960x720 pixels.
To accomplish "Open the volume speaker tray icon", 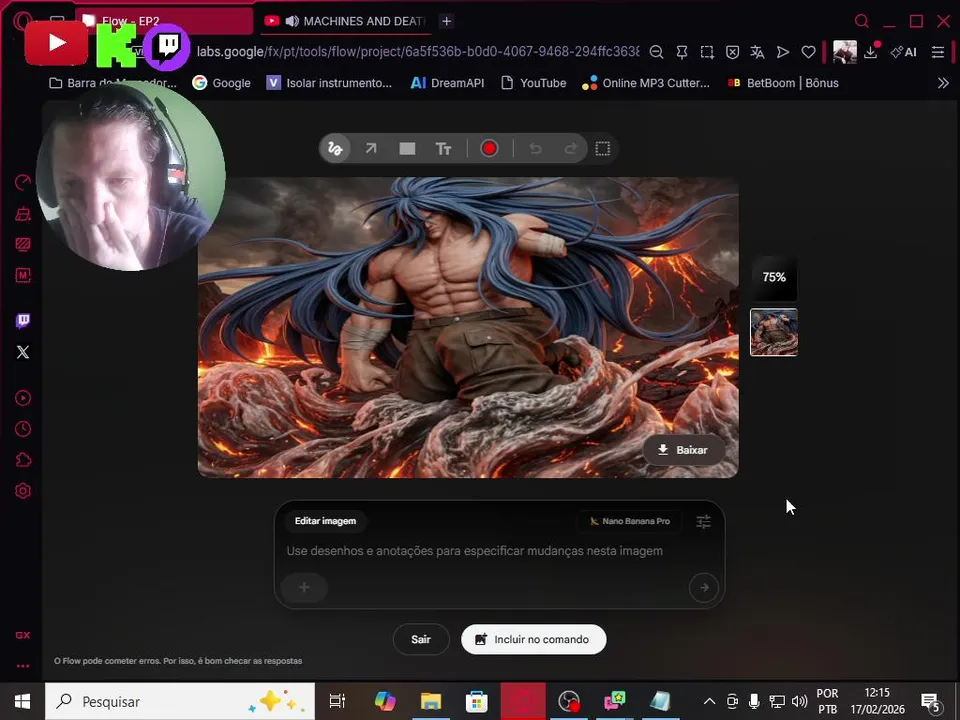I will 800,702.
